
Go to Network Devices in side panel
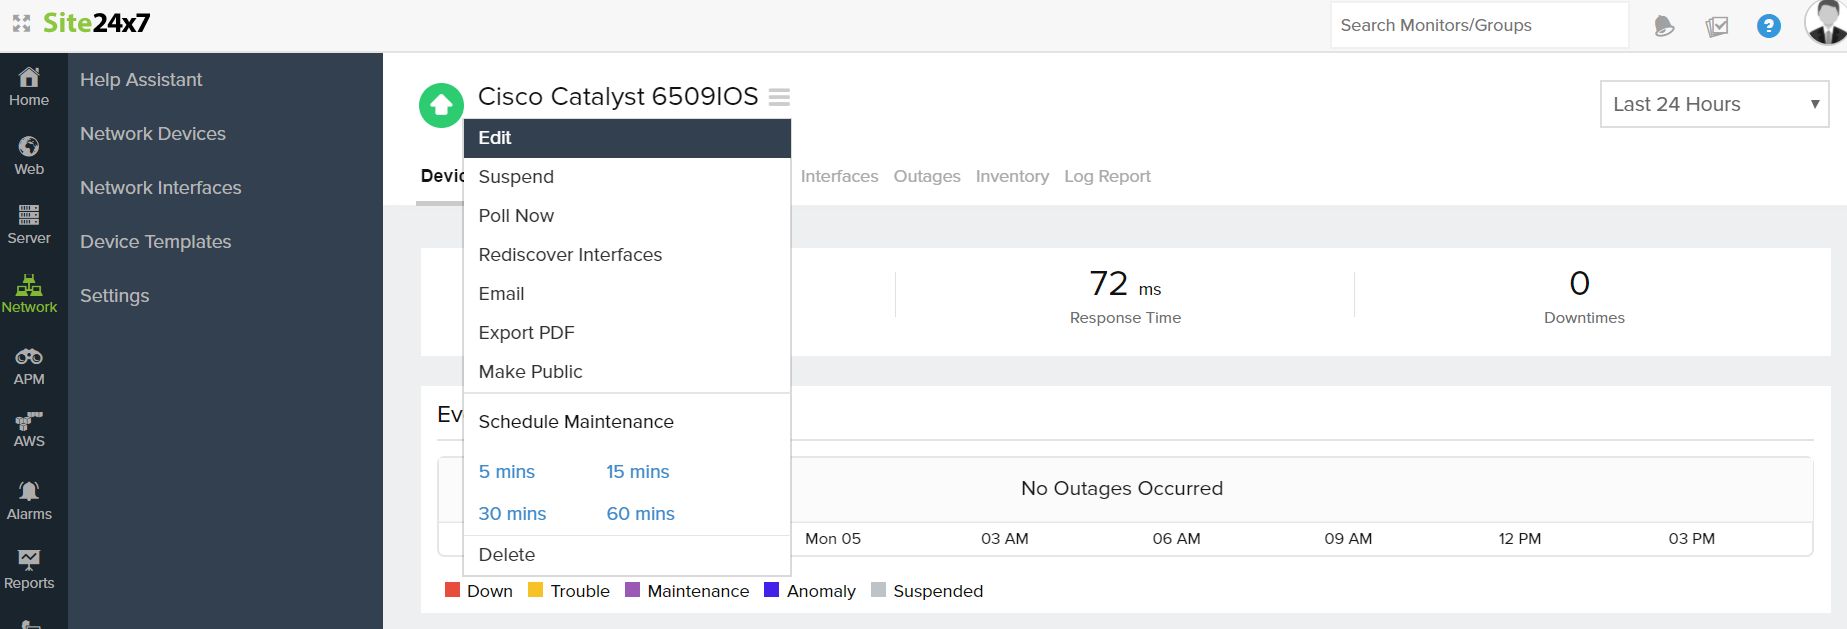pos(153,134)
